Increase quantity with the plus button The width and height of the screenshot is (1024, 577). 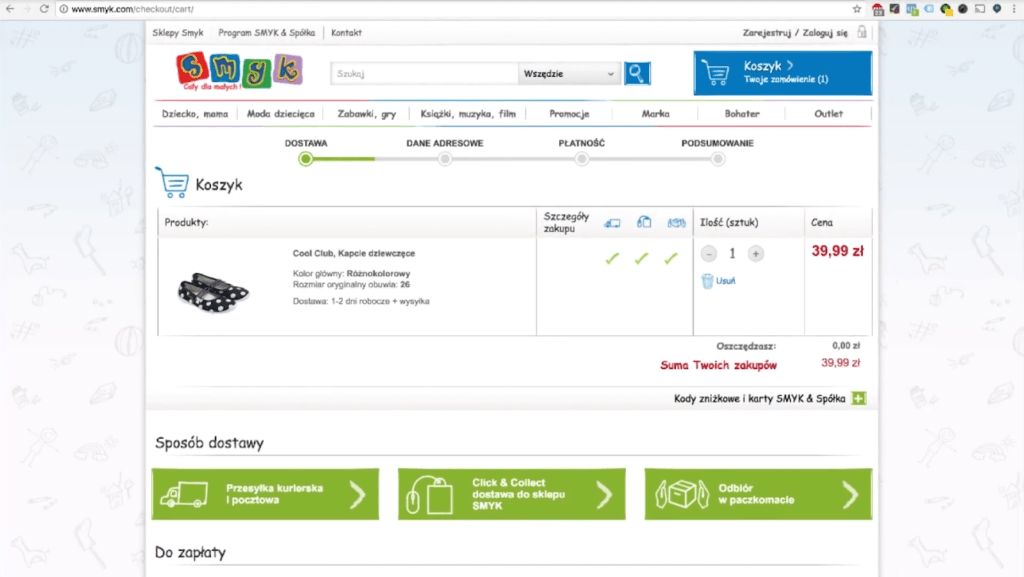pos(756,253)
